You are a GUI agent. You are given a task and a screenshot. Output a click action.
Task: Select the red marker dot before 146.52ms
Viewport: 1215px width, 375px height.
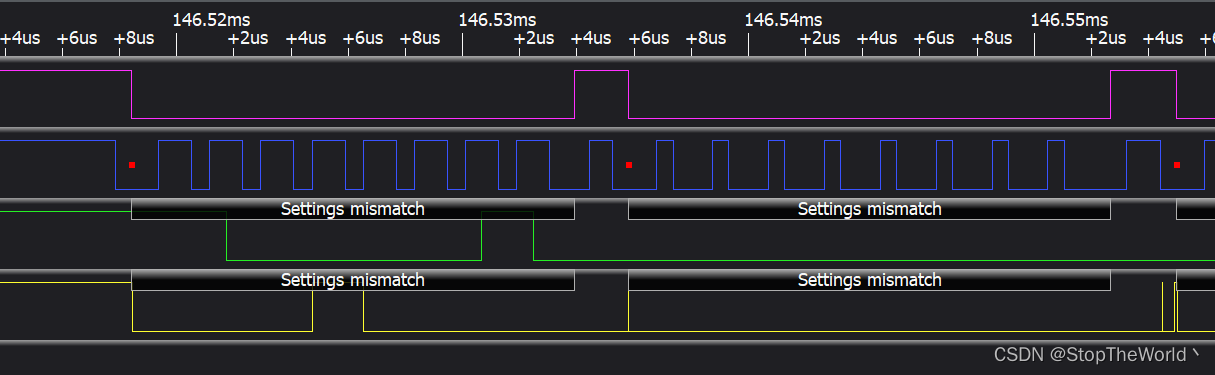coord(132,164)
